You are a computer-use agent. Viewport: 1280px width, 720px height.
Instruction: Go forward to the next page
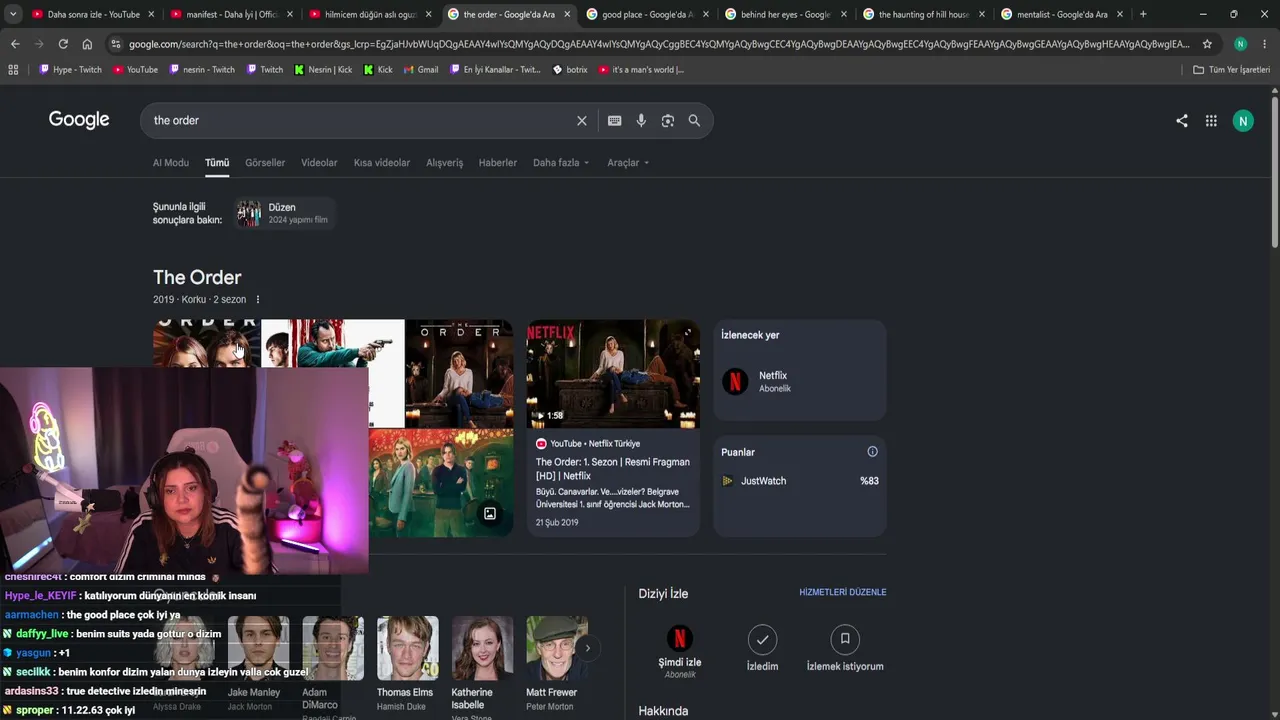[39, 44]
